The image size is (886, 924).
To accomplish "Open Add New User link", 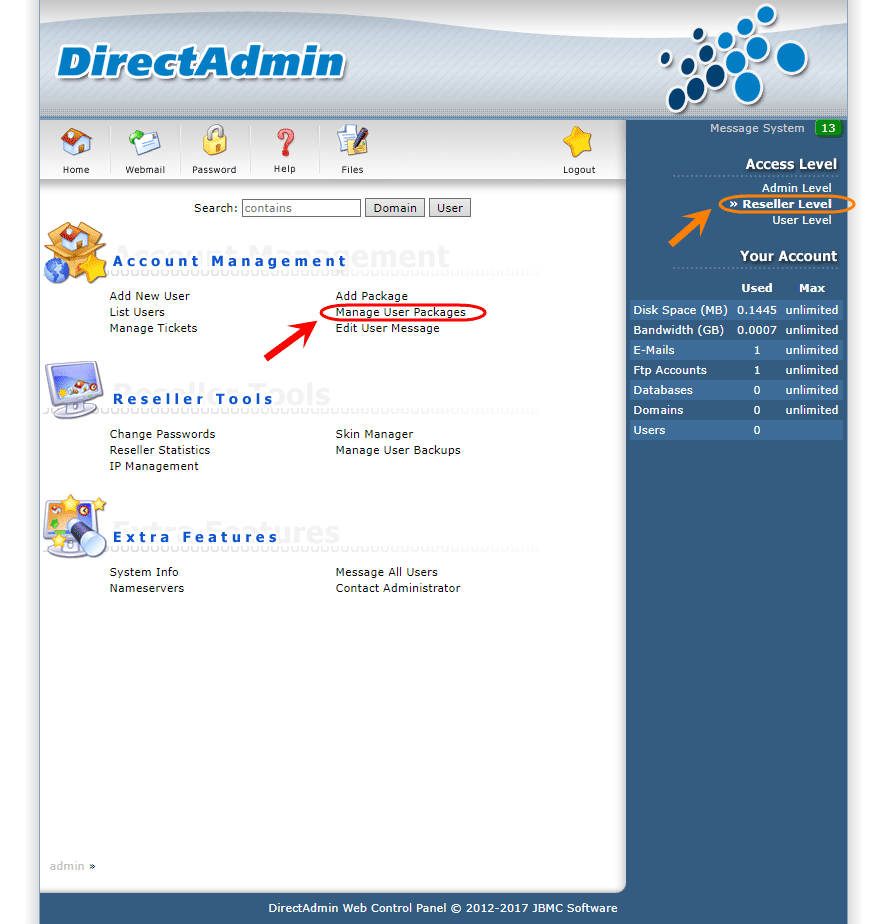I will click(x=150, y=296).
